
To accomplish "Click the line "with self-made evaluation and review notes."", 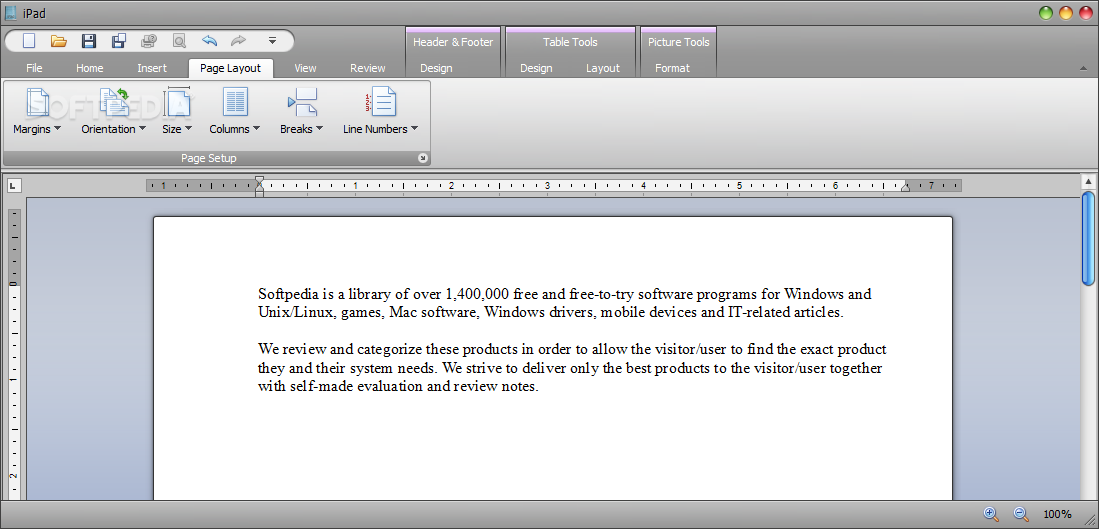I will click(398, 386).
